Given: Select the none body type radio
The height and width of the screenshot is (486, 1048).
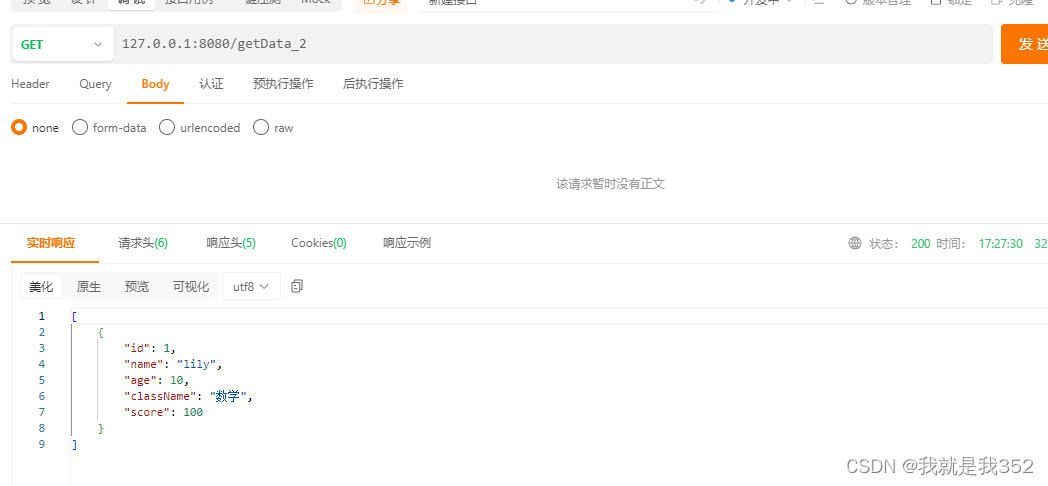Looking at the screenshot, I should pos(19,127).
